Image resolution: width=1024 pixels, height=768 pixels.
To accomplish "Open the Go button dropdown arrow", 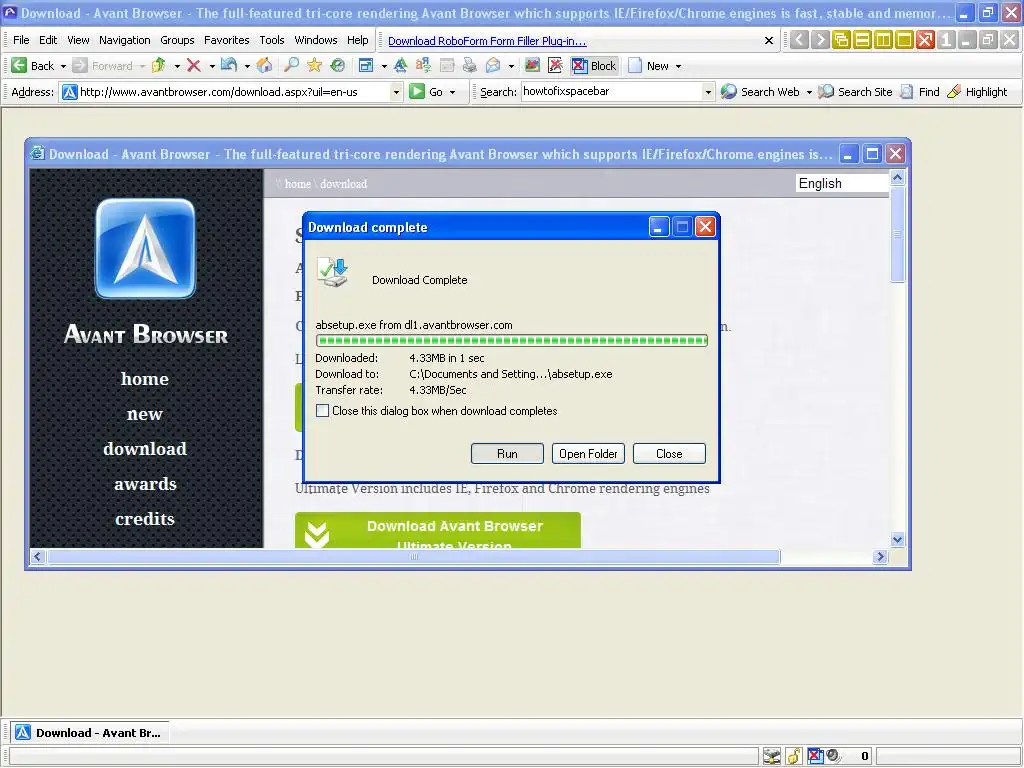I will [452, 92].
